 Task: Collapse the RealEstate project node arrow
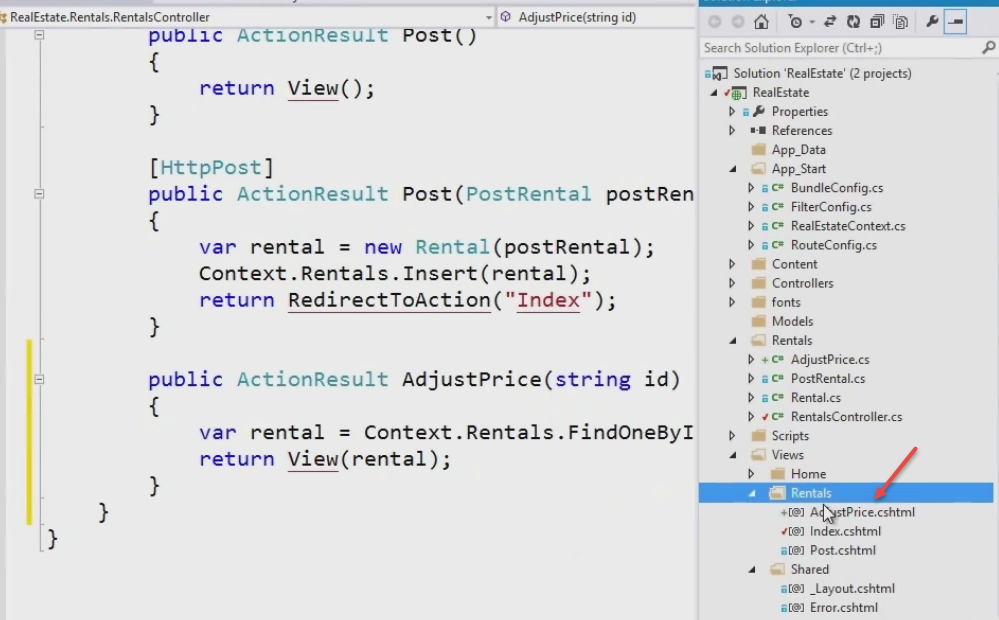(714, 92)
